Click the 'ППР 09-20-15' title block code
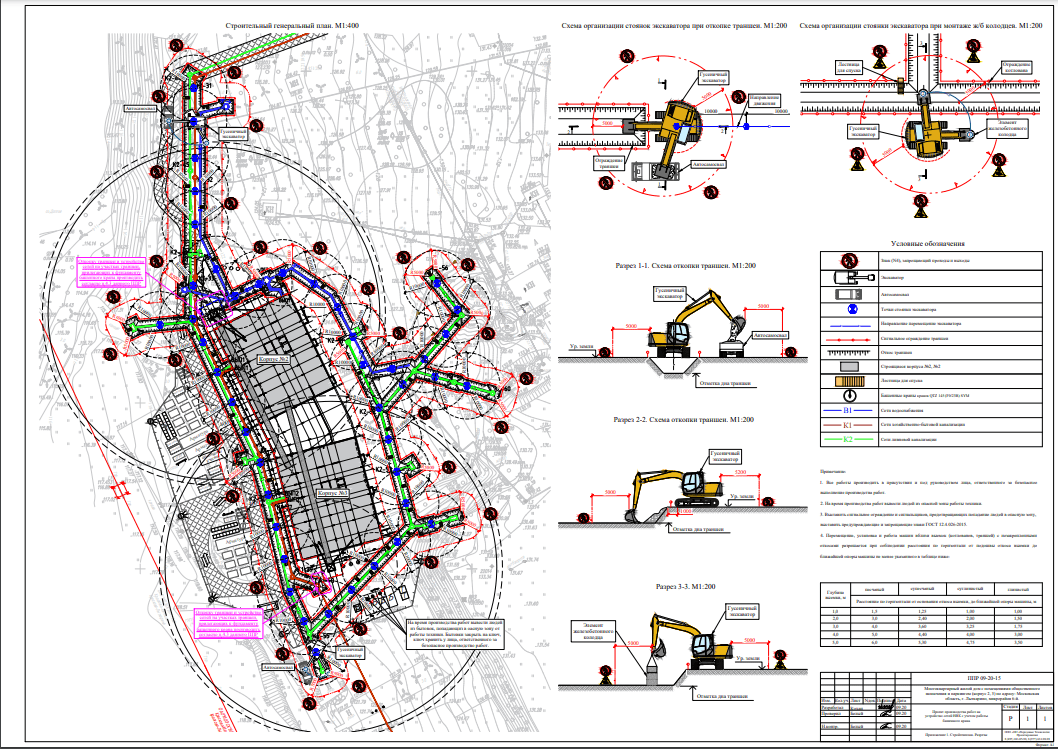 coord(984,678)
